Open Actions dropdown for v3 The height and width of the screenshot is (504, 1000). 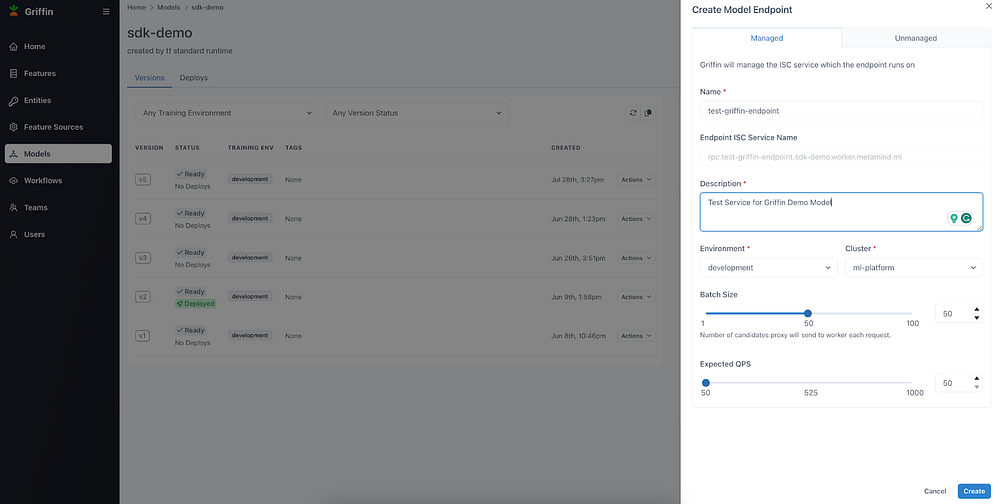636,258
